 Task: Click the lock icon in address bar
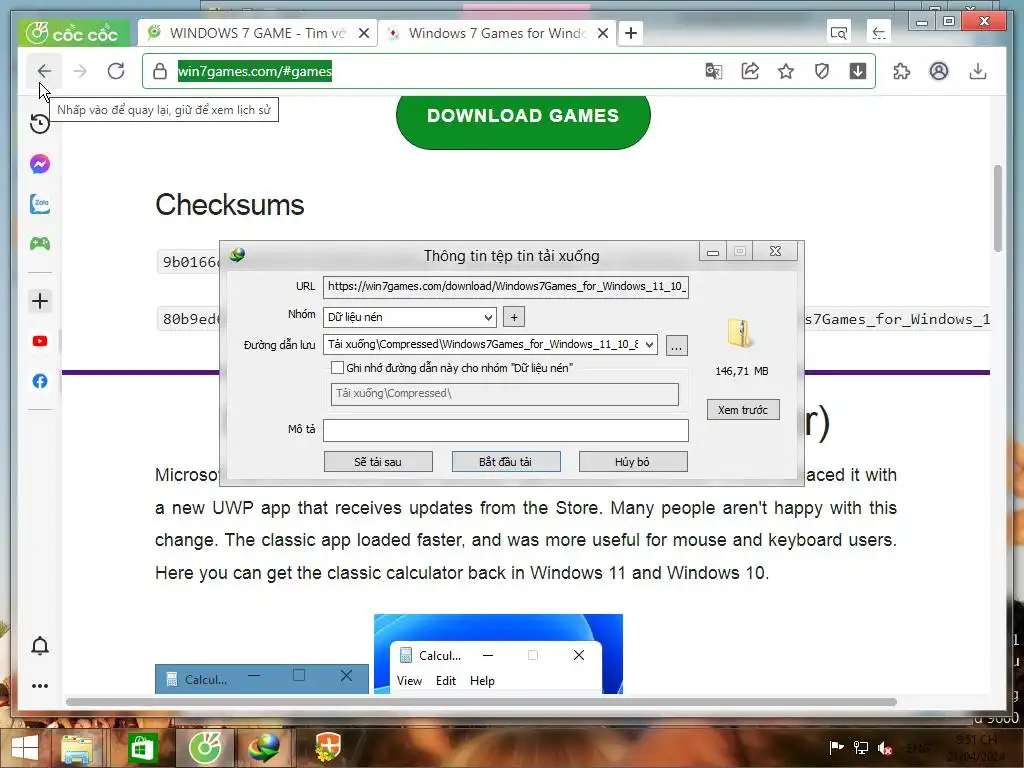click(160, 71)
